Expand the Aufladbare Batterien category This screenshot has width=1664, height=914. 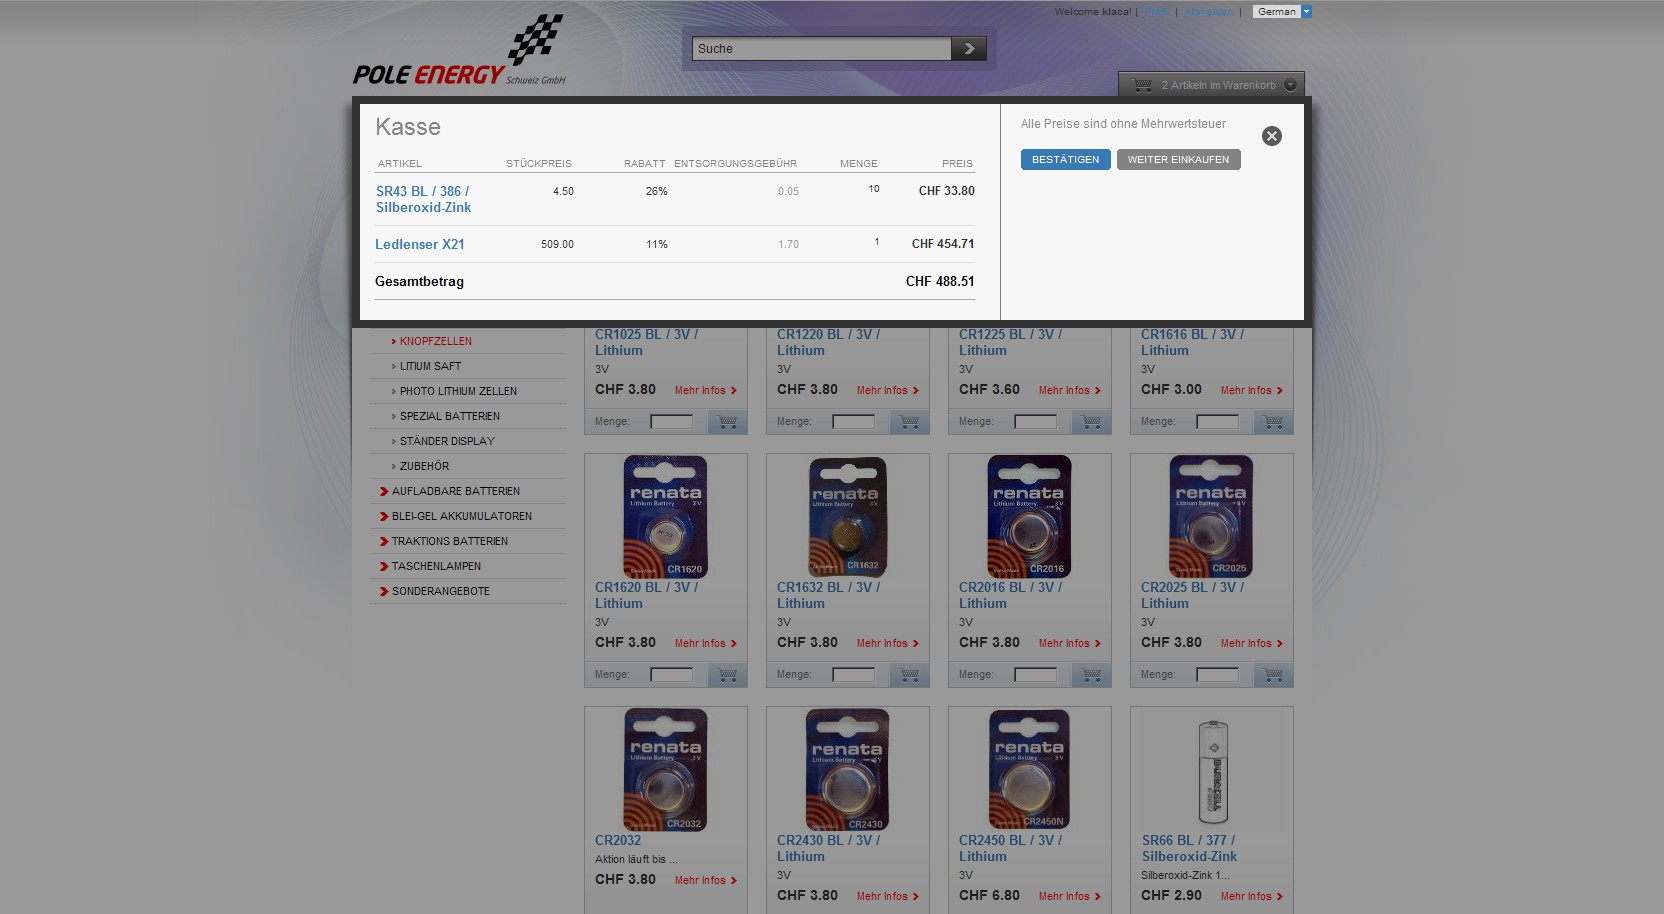coord(455,491)
